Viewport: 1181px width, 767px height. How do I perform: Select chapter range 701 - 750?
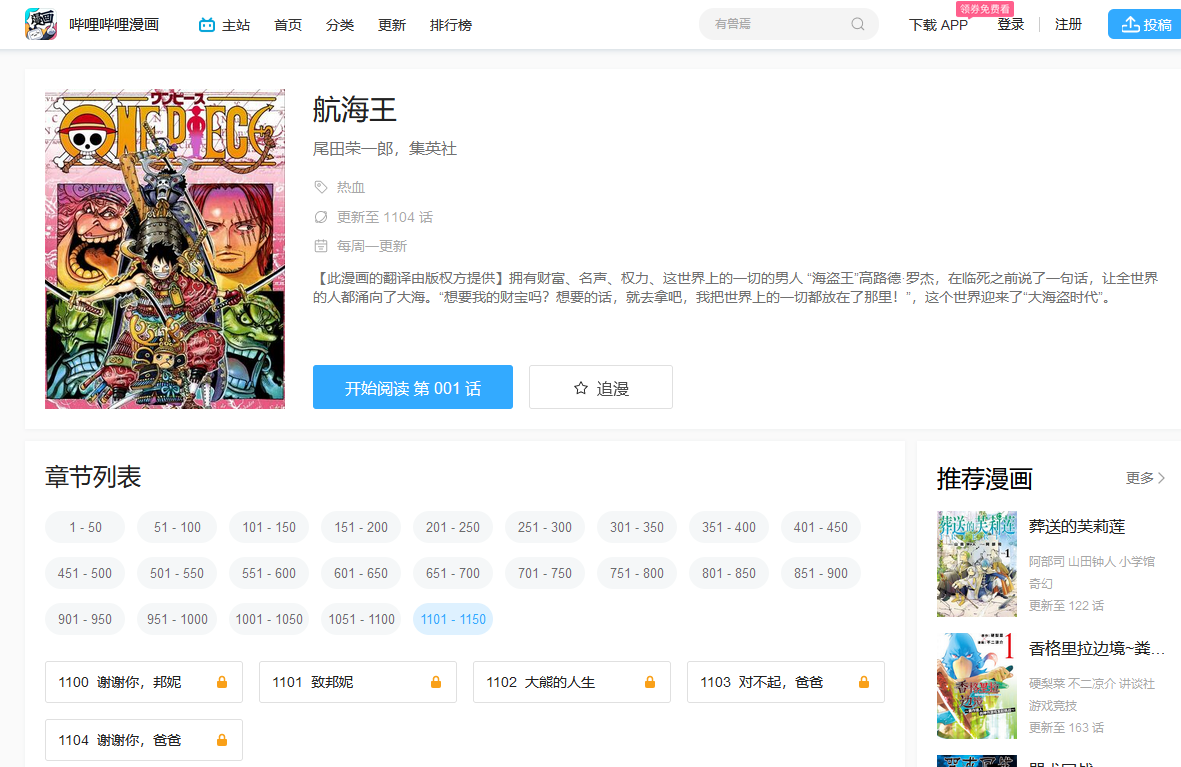545,573
